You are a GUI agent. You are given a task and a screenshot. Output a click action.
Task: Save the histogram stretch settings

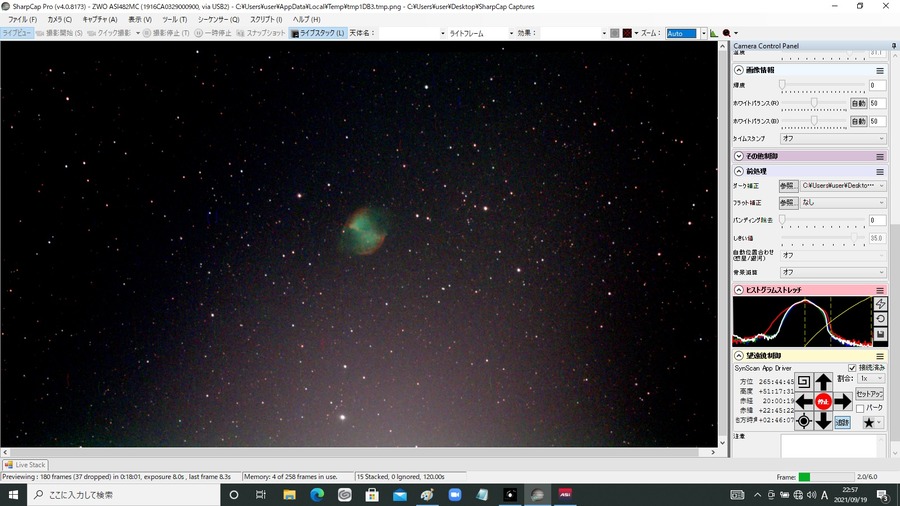[x=880, y=334]
